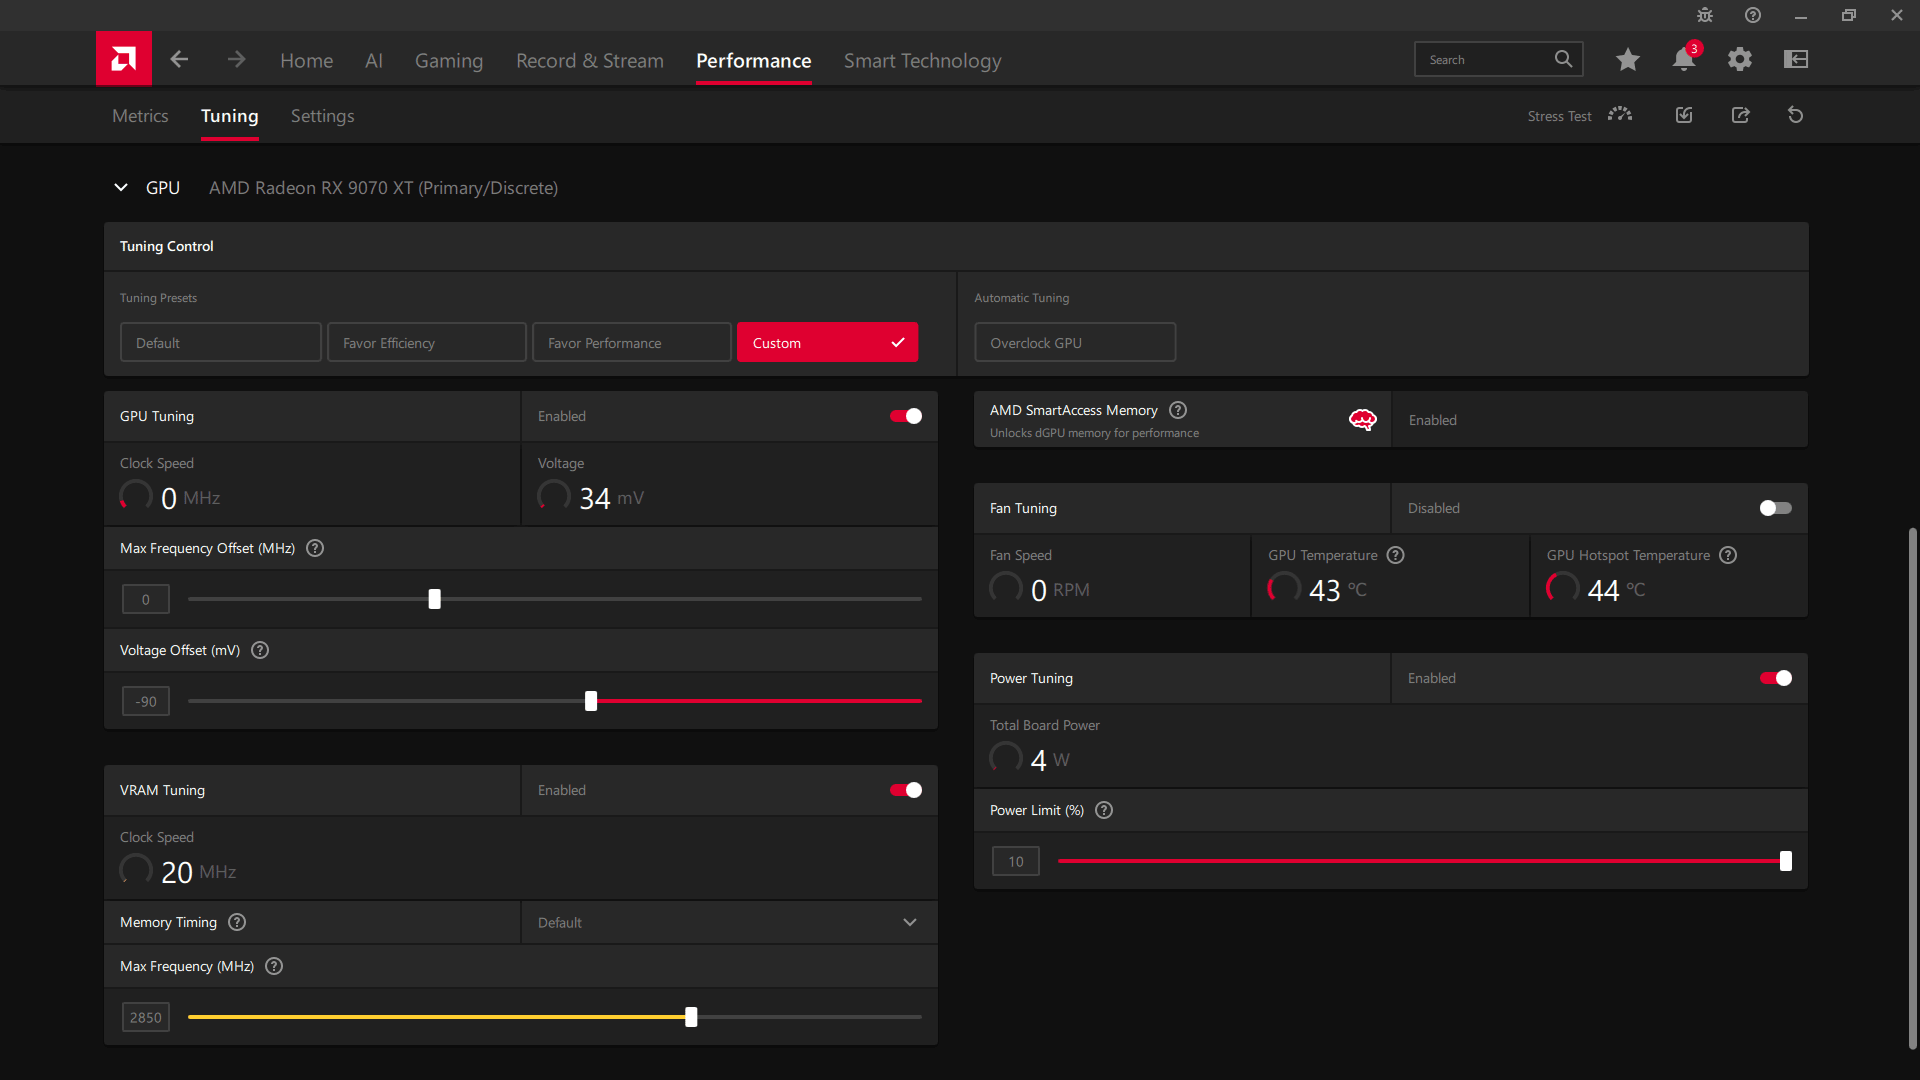
Task: Click the reset tuning icon
Action: click(x=1795, y=115)
